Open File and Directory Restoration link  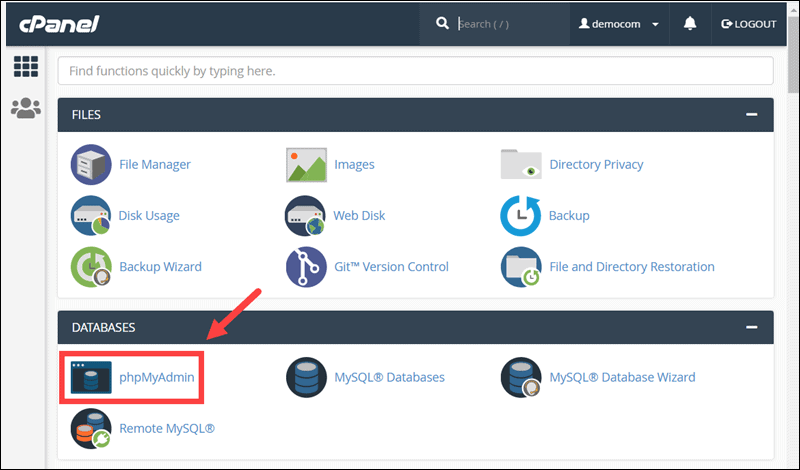[632, 266]
